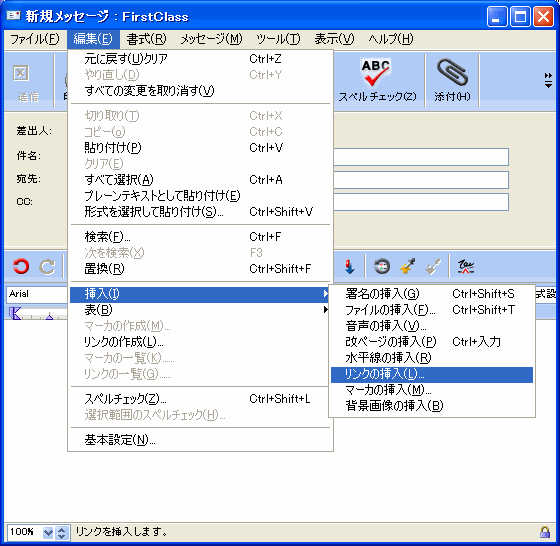Open the 書式(R) format menu
The height and width of the screenshot is (546, 560).
pyautogui.click(x=146, y=39)
